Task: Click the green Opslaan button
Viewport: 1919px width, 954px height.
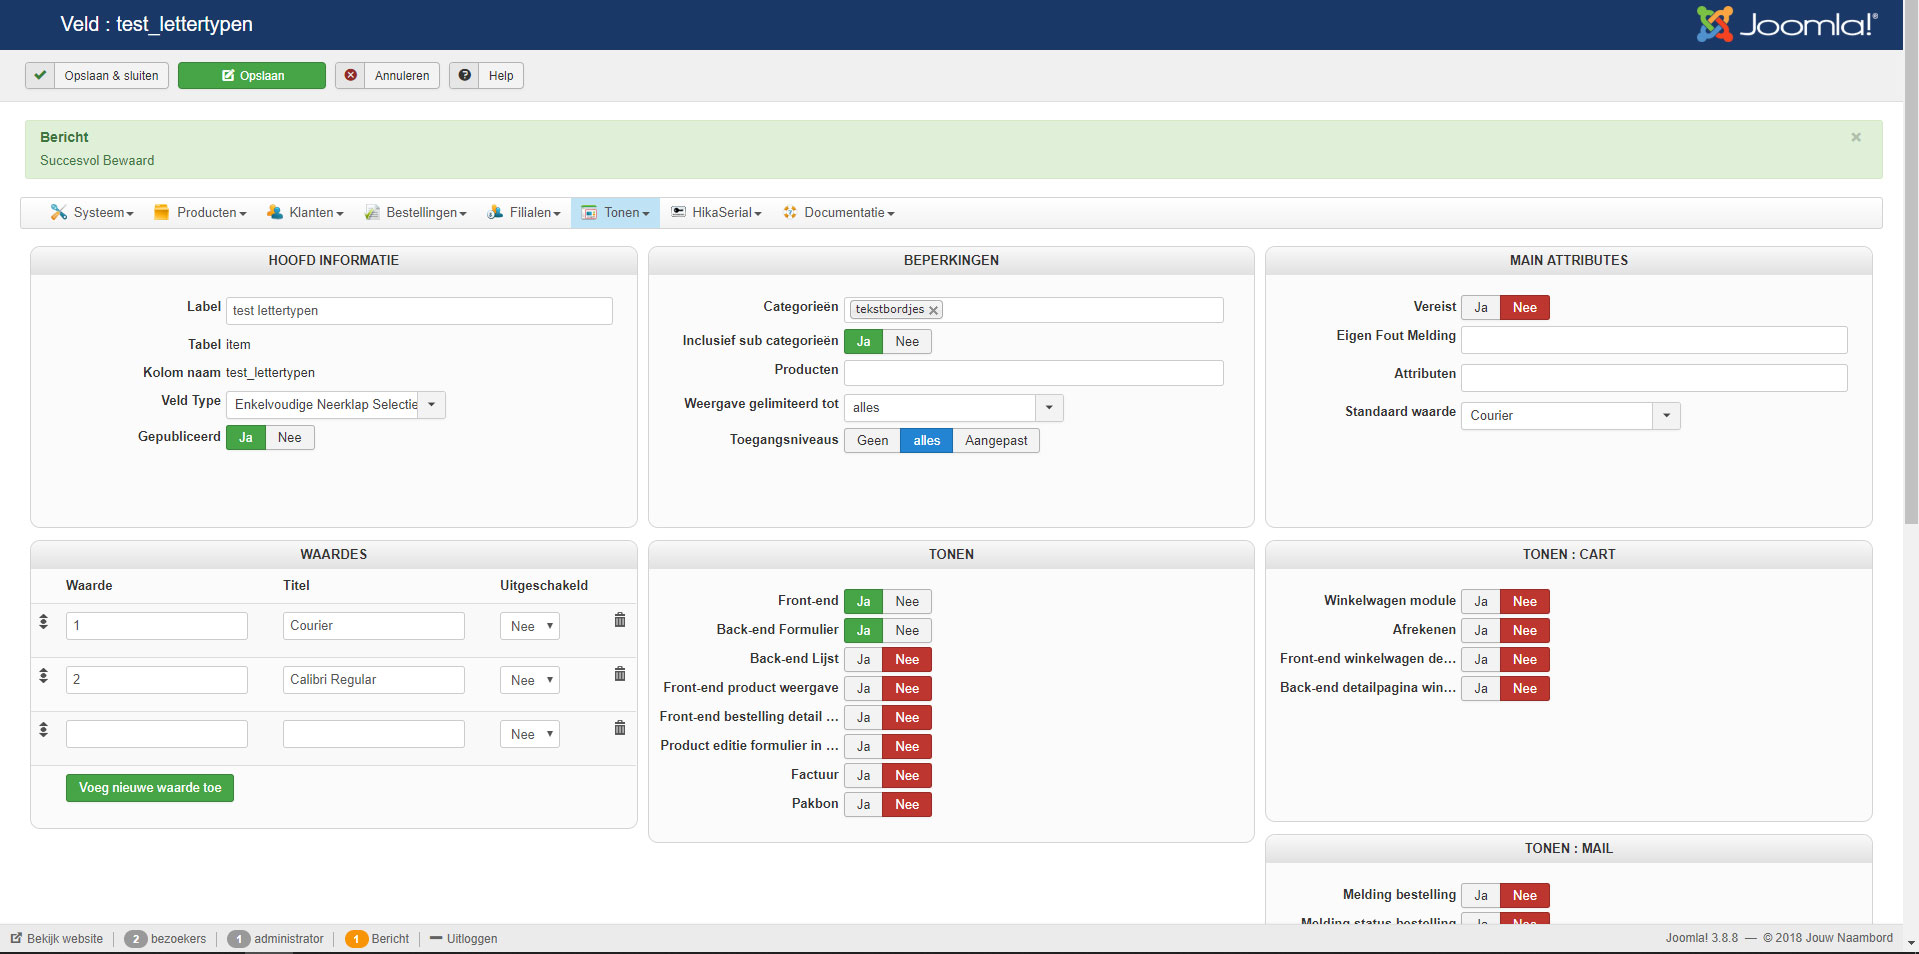Action: coord(252,75)
